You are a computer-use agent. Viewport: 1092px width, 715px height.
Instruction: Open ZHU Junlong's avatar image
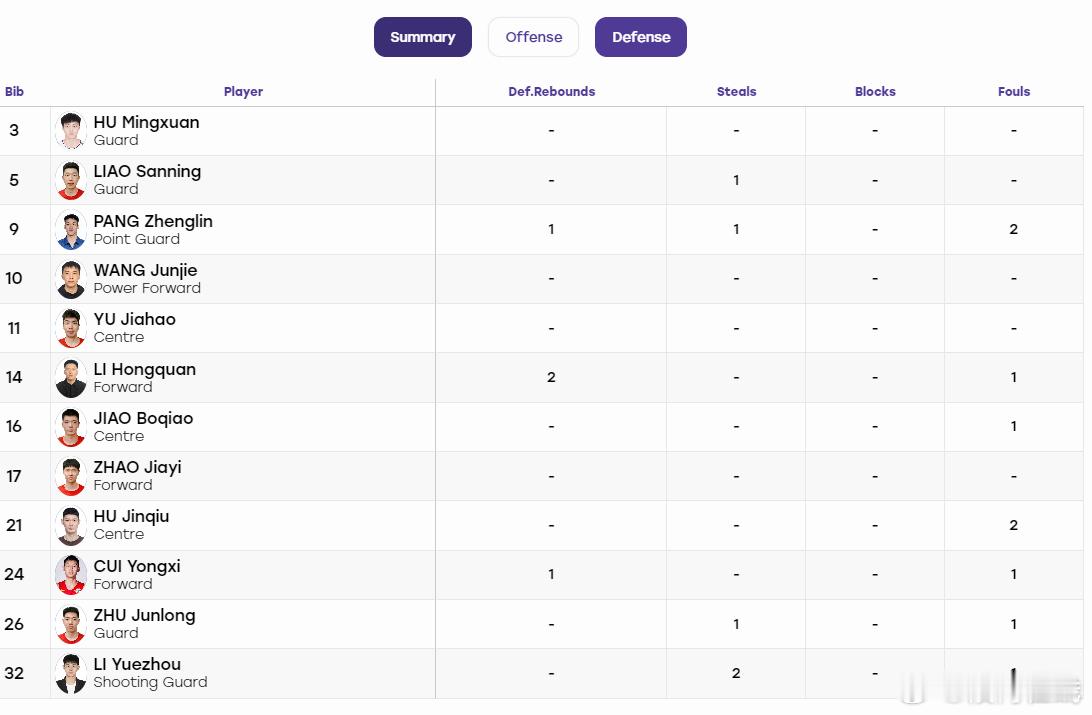tap(71, 624)
